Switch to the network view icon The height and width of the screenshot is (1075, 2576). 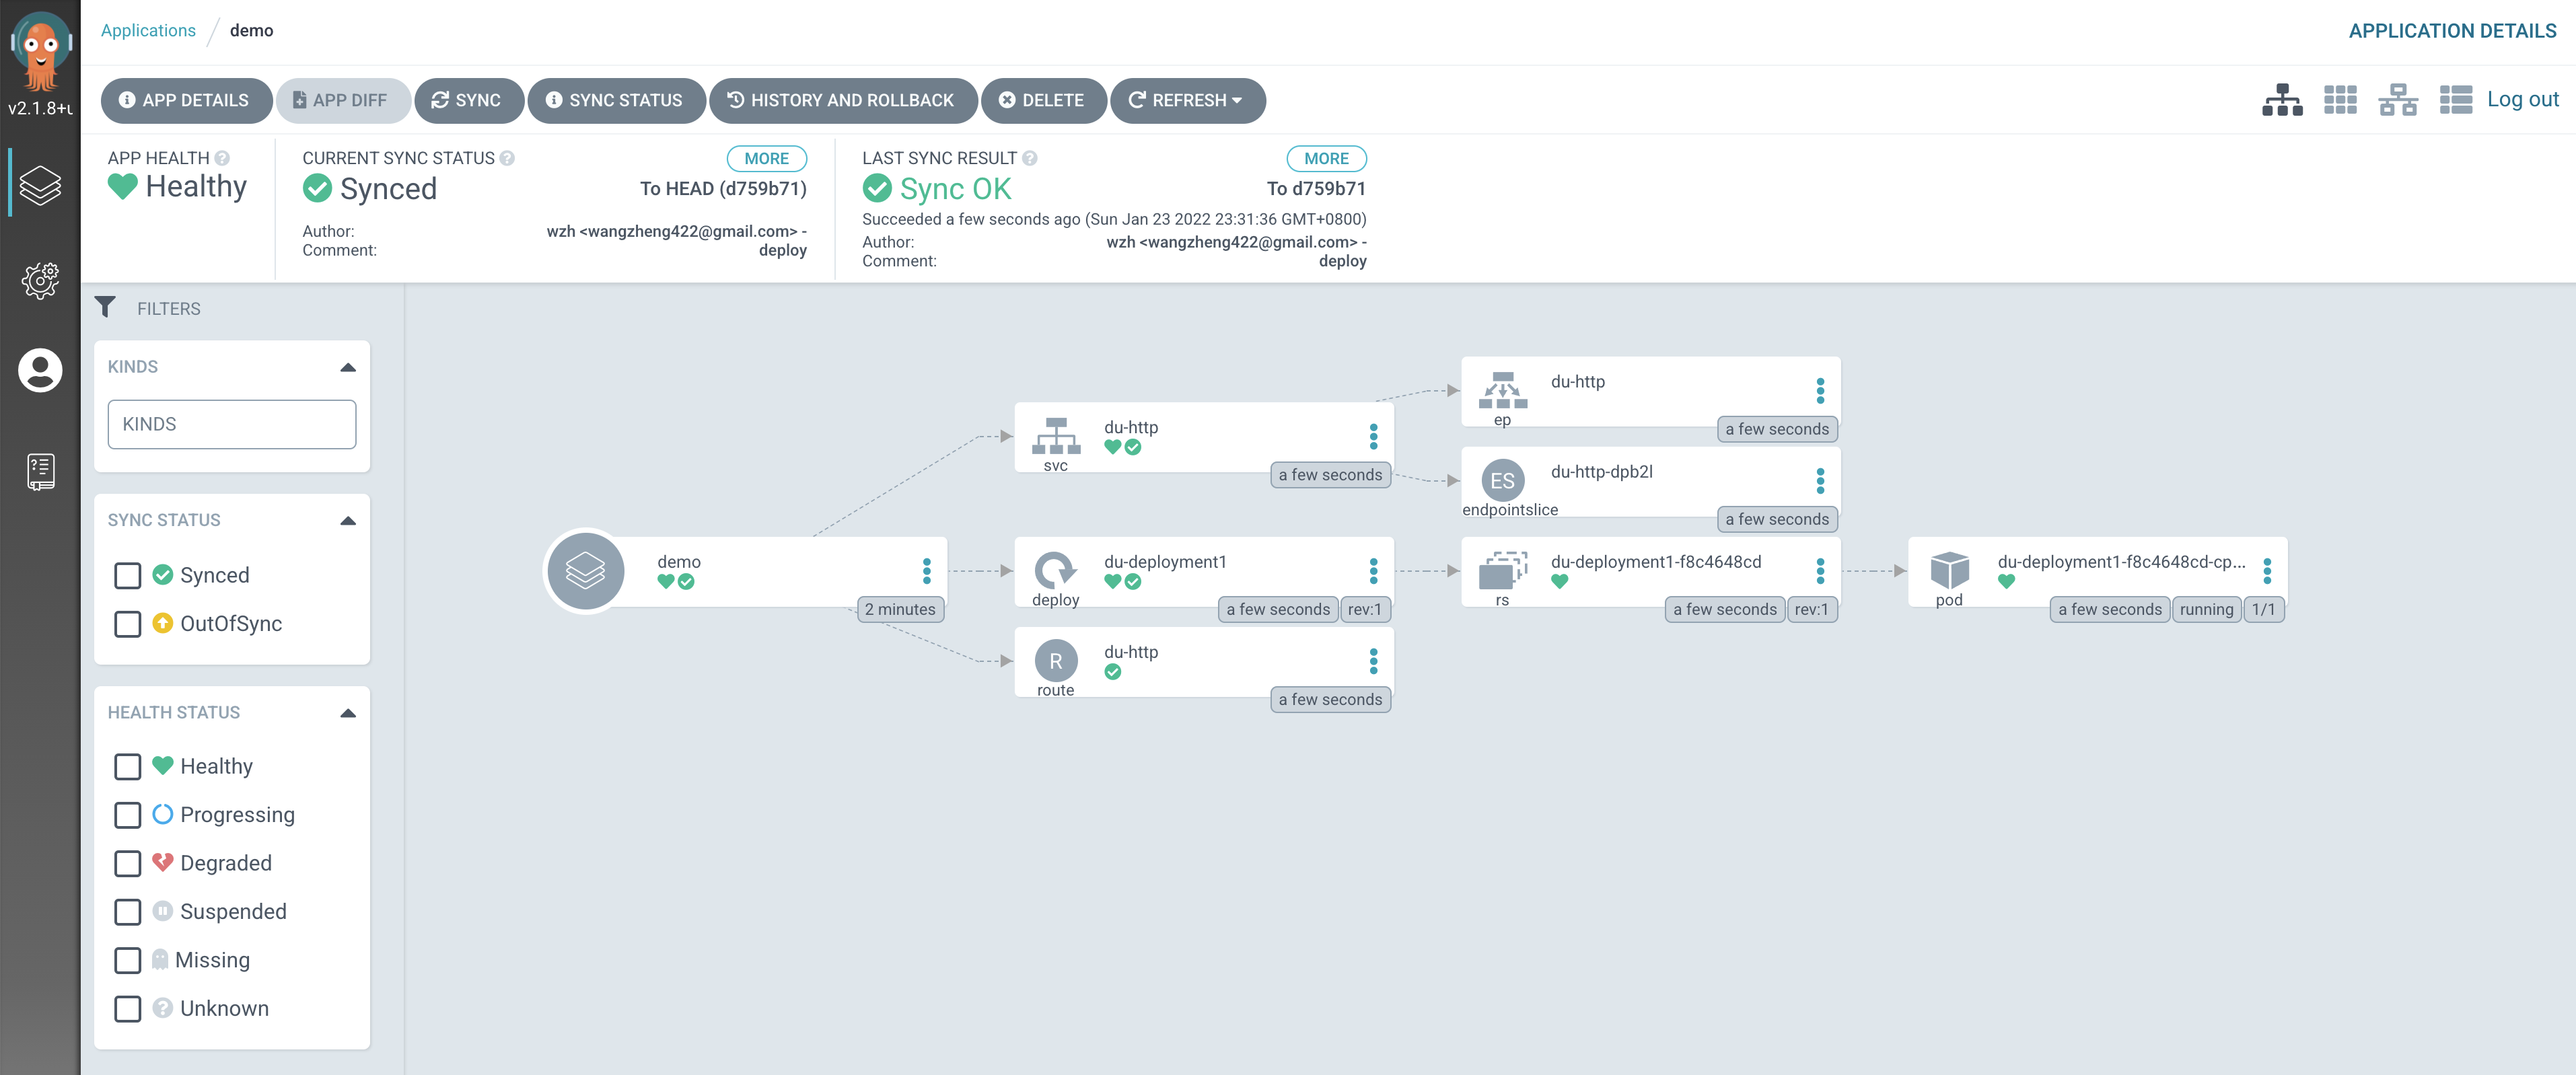tap(2397, 100)
